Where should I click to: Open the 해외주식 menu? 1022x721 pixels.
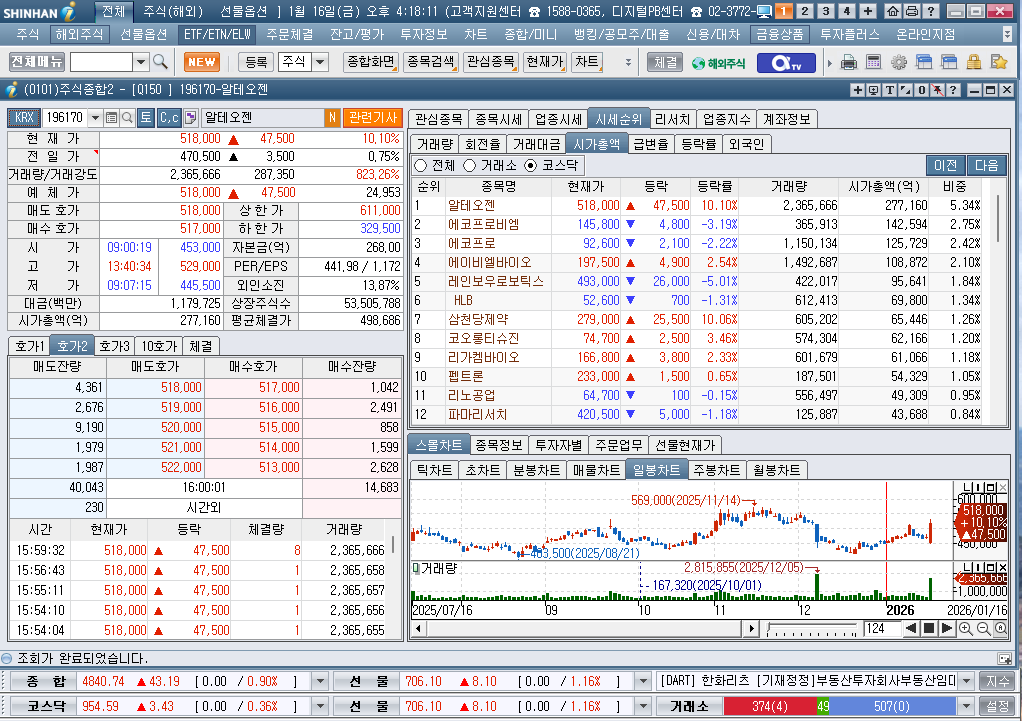(x=79, y=34)
